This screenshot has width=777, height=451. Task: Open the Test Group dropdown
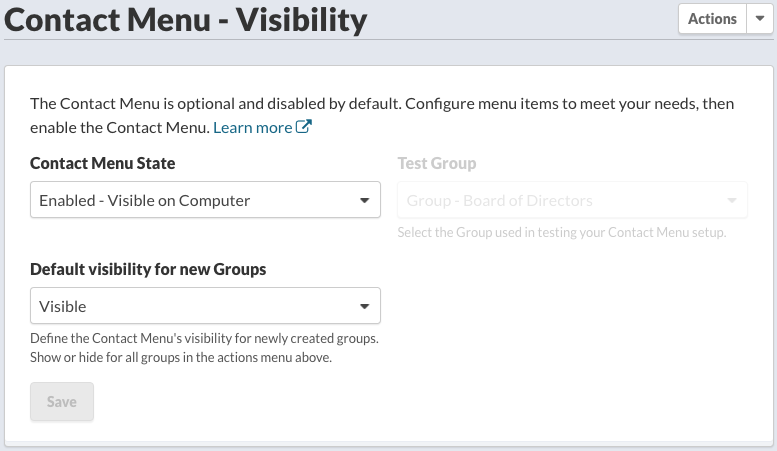[572, 200]
